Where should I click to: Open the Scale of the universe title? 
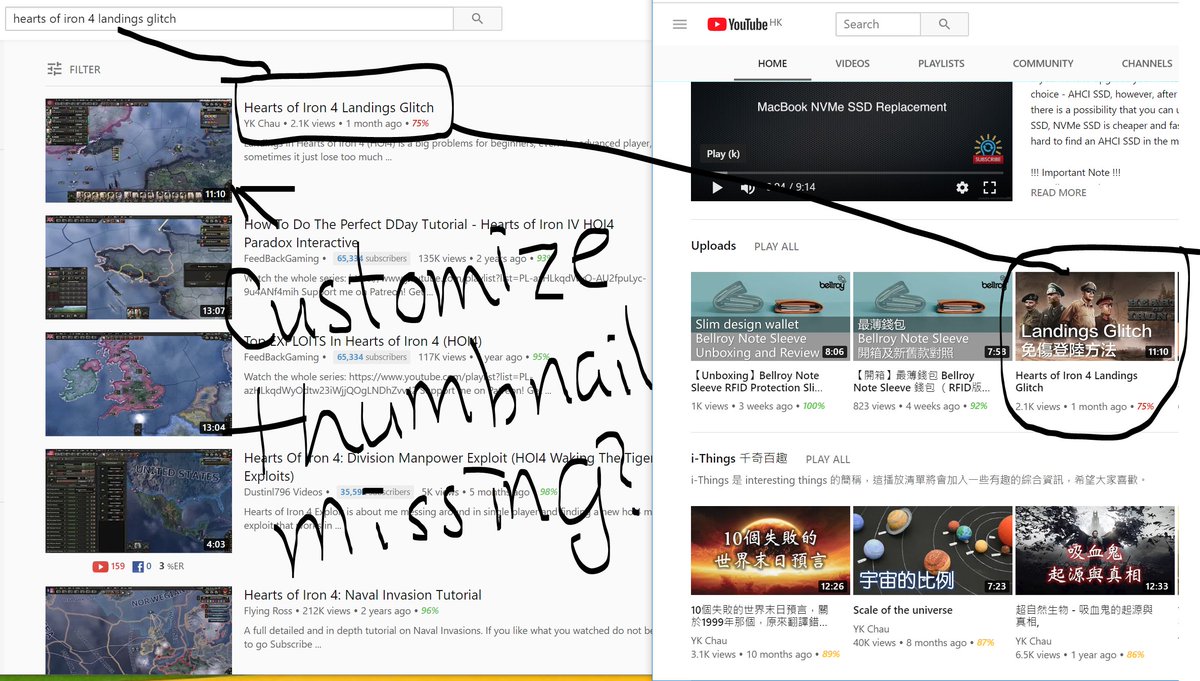click(903, 610)
